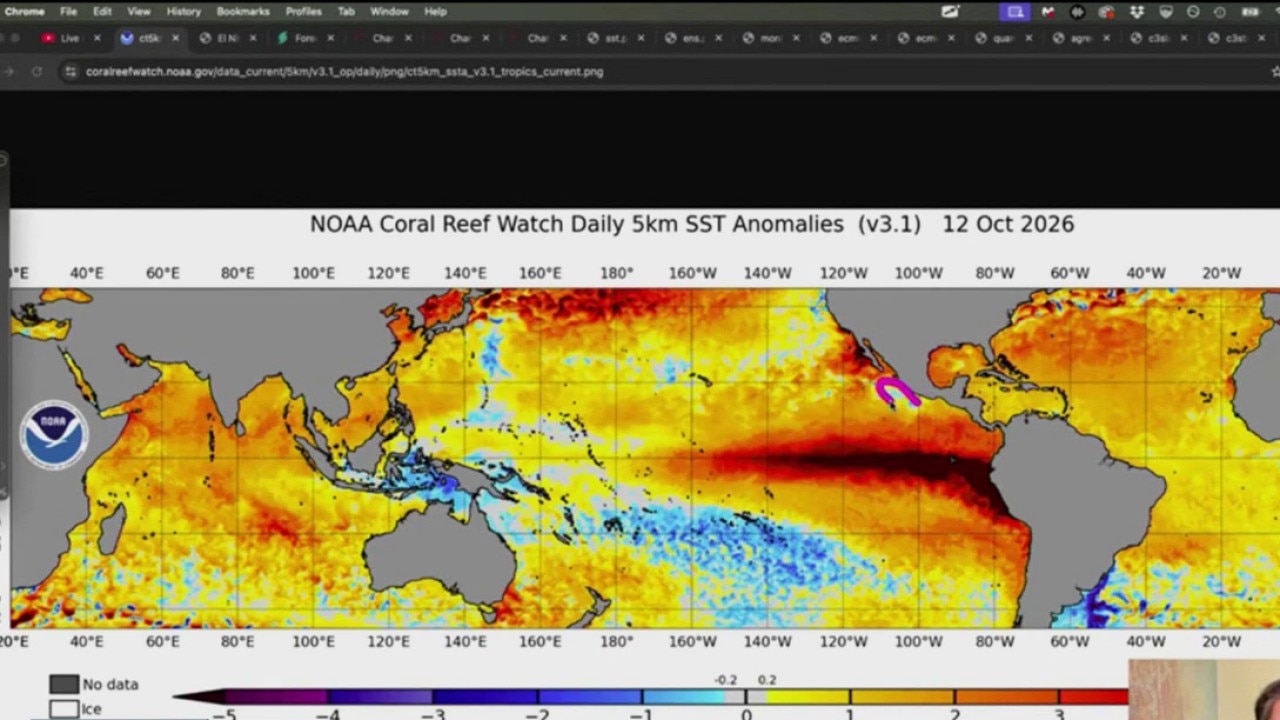
Task: Click the pen-on-screen annotation menu bar icon
Action: pos(950,12)
